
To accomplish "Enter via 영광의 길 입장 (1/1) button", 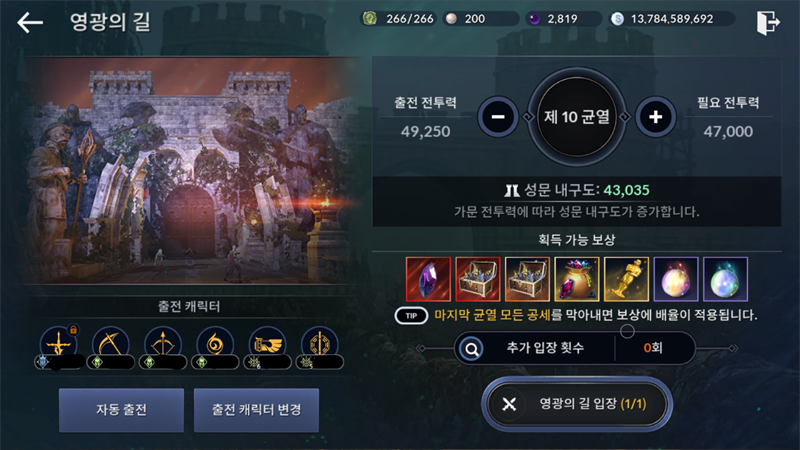I will (577, 404).
